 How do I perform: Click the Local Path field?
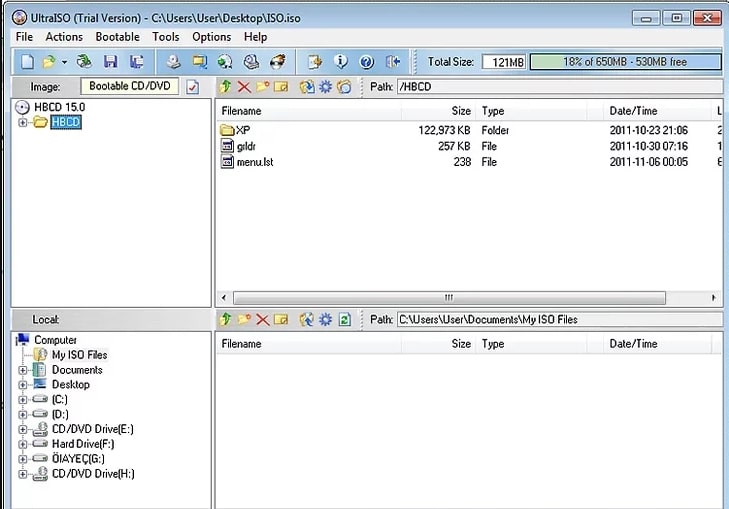point(559,320)
